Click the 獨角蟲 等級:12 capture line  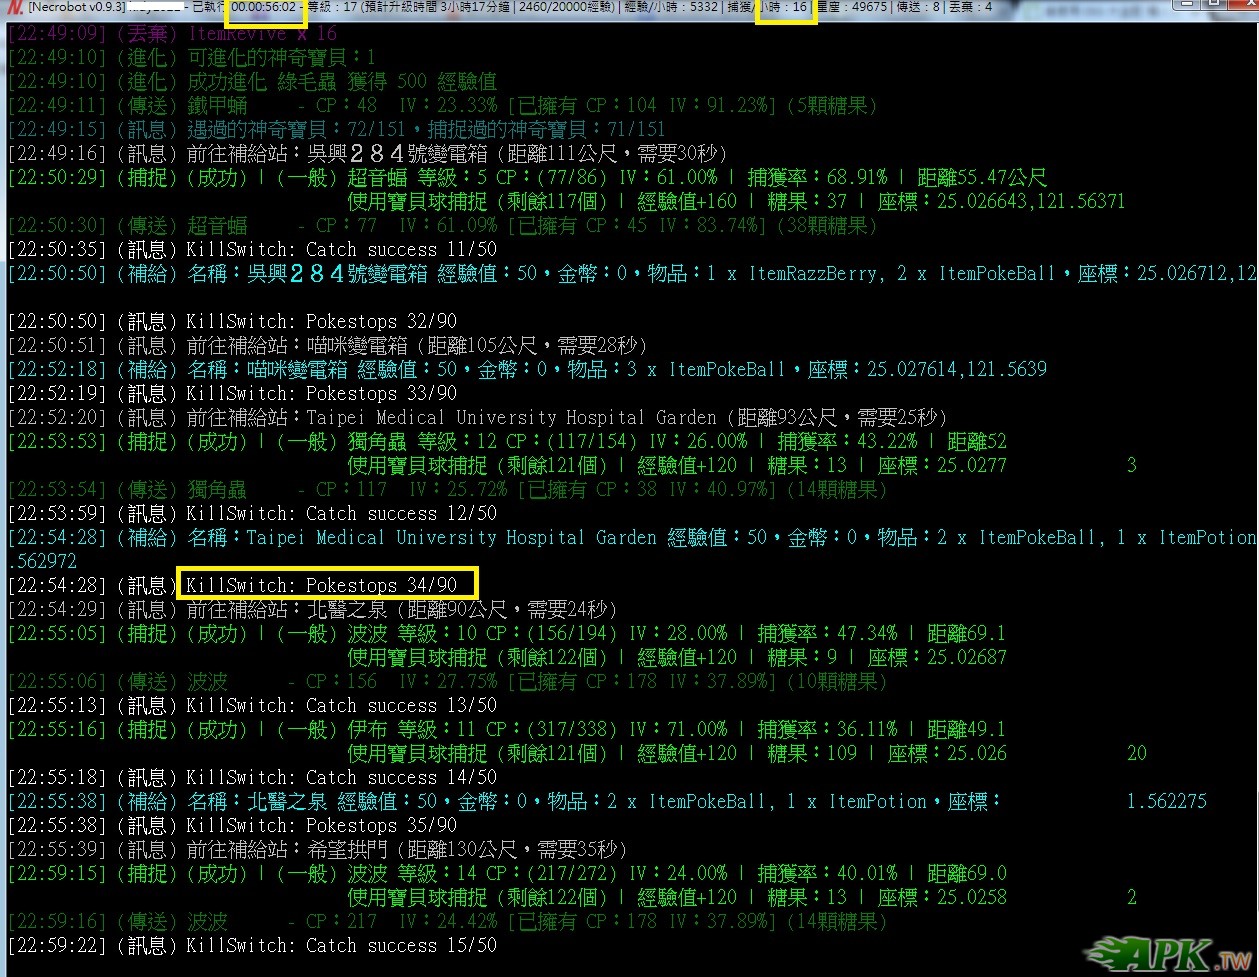[x=507, y=442]
